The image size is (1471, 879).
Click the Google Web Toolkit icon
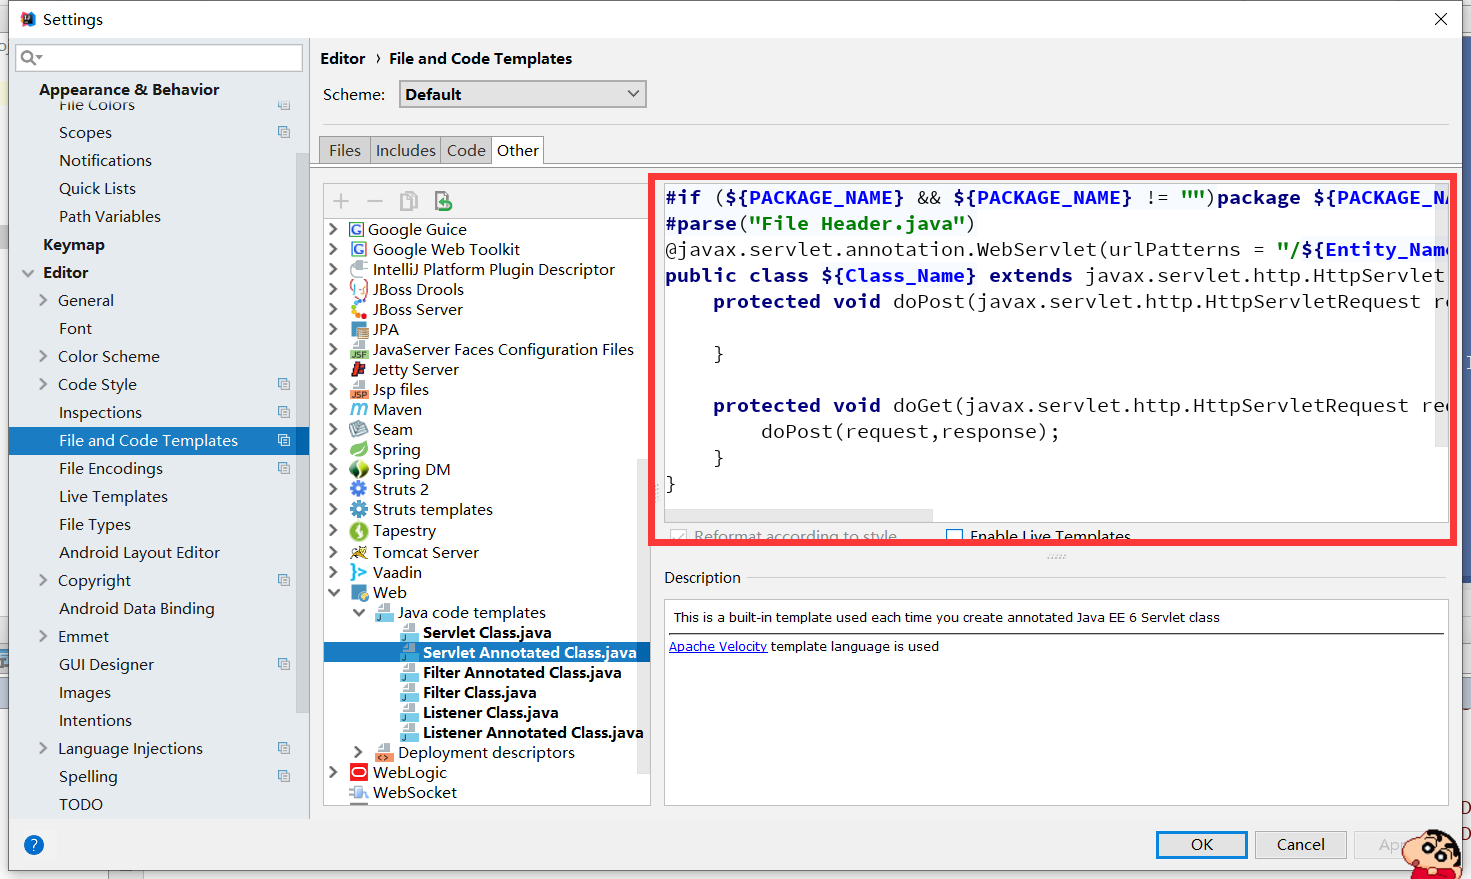tap(358, 249)
